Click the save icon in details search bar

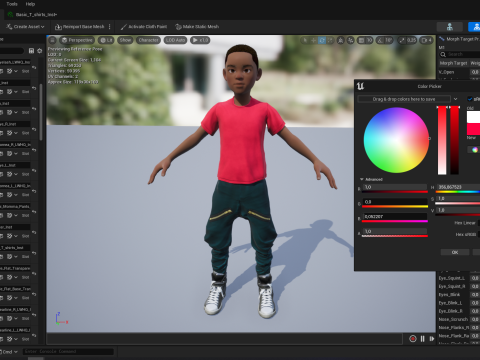(31, 51)
